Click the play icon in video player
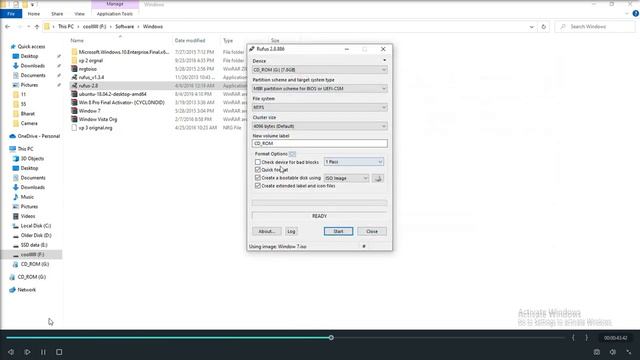The height and width of the screenshot is (360, 640). (27, 352)
